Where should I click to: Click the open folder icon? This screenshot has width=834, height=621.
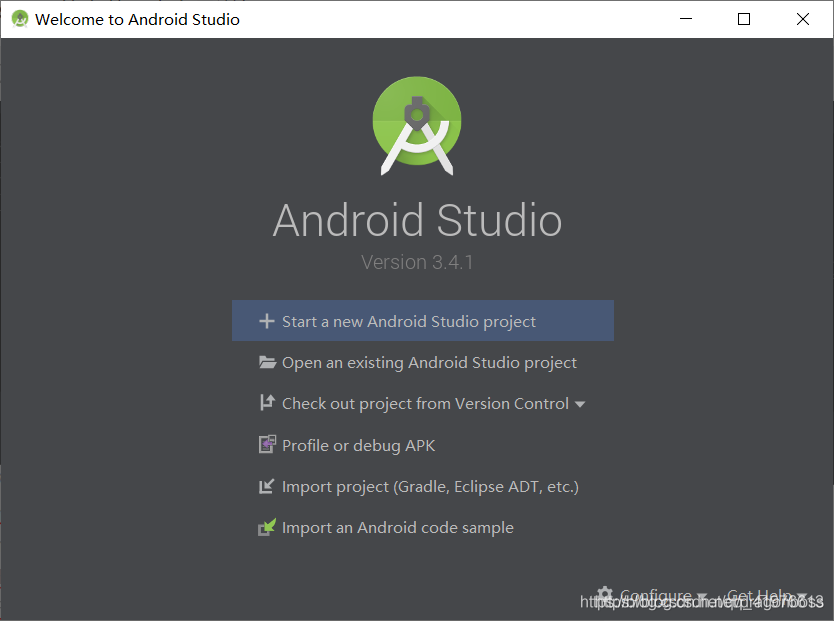[267, 362]
